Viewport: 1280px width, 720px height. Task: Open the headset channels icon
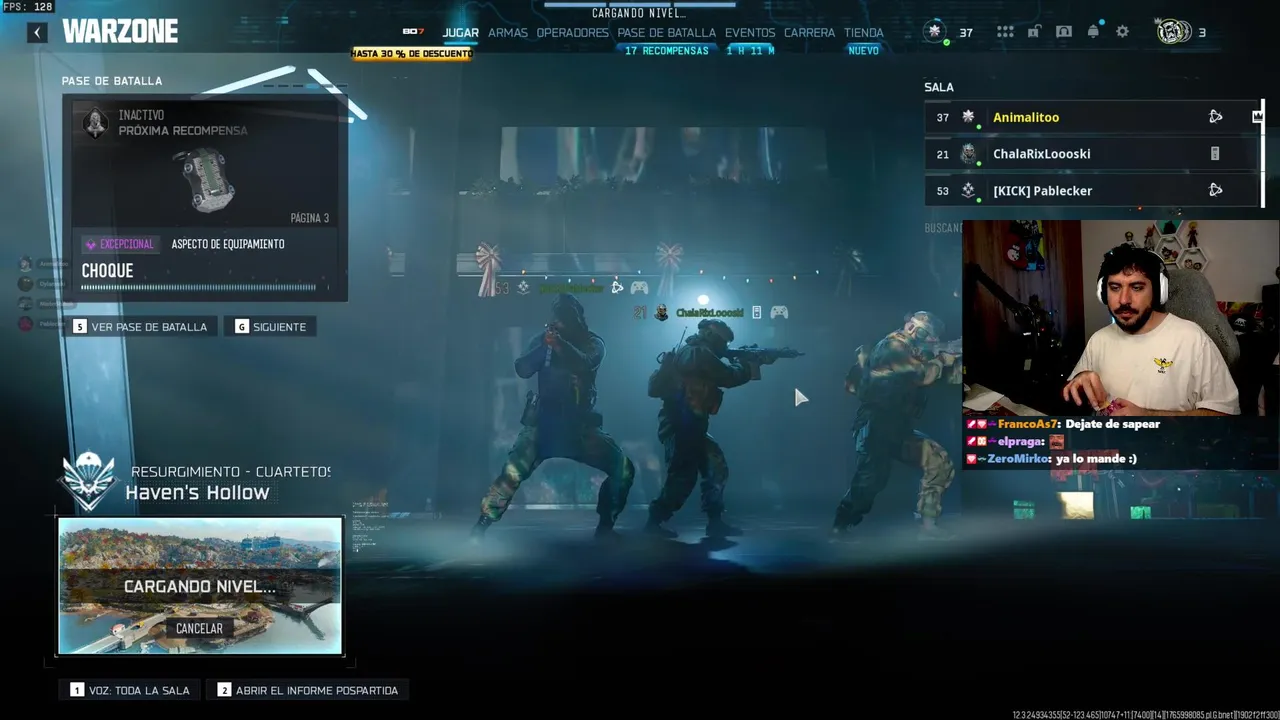[x=1064, y=32]
